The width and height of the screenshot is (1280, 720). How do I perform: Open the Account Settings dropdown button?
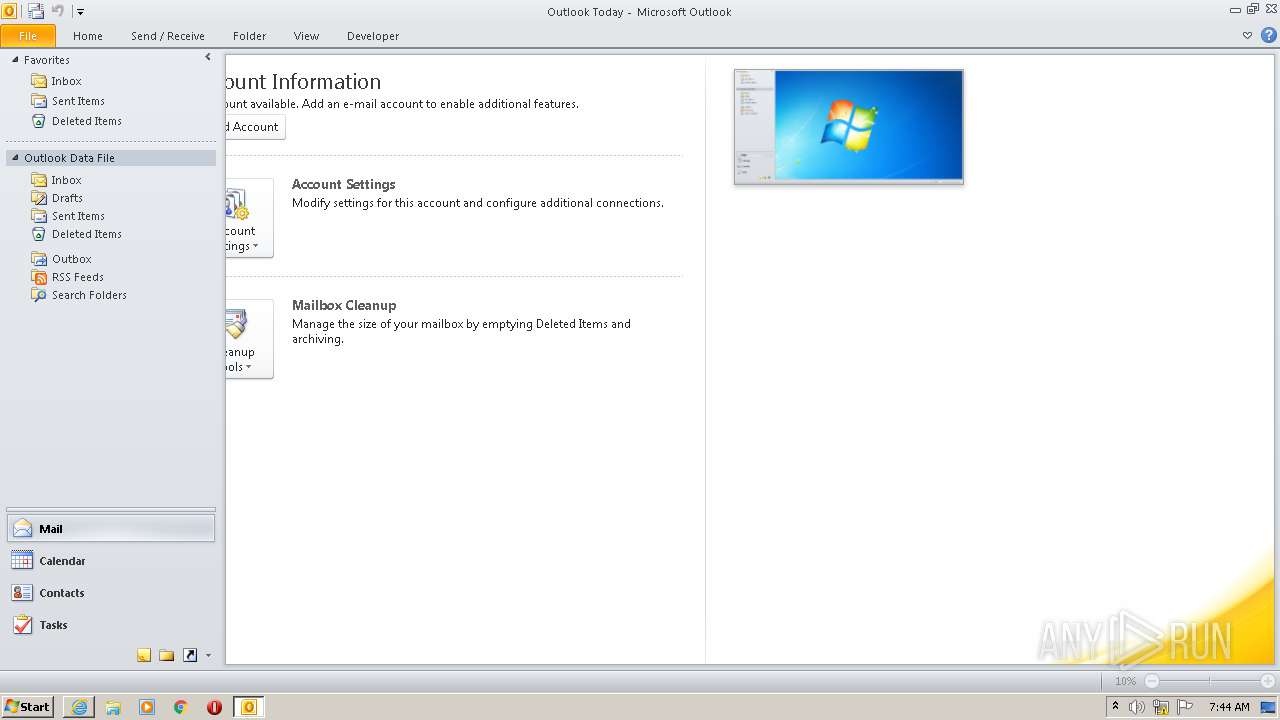pyautogui.click(x=249, y=218)
